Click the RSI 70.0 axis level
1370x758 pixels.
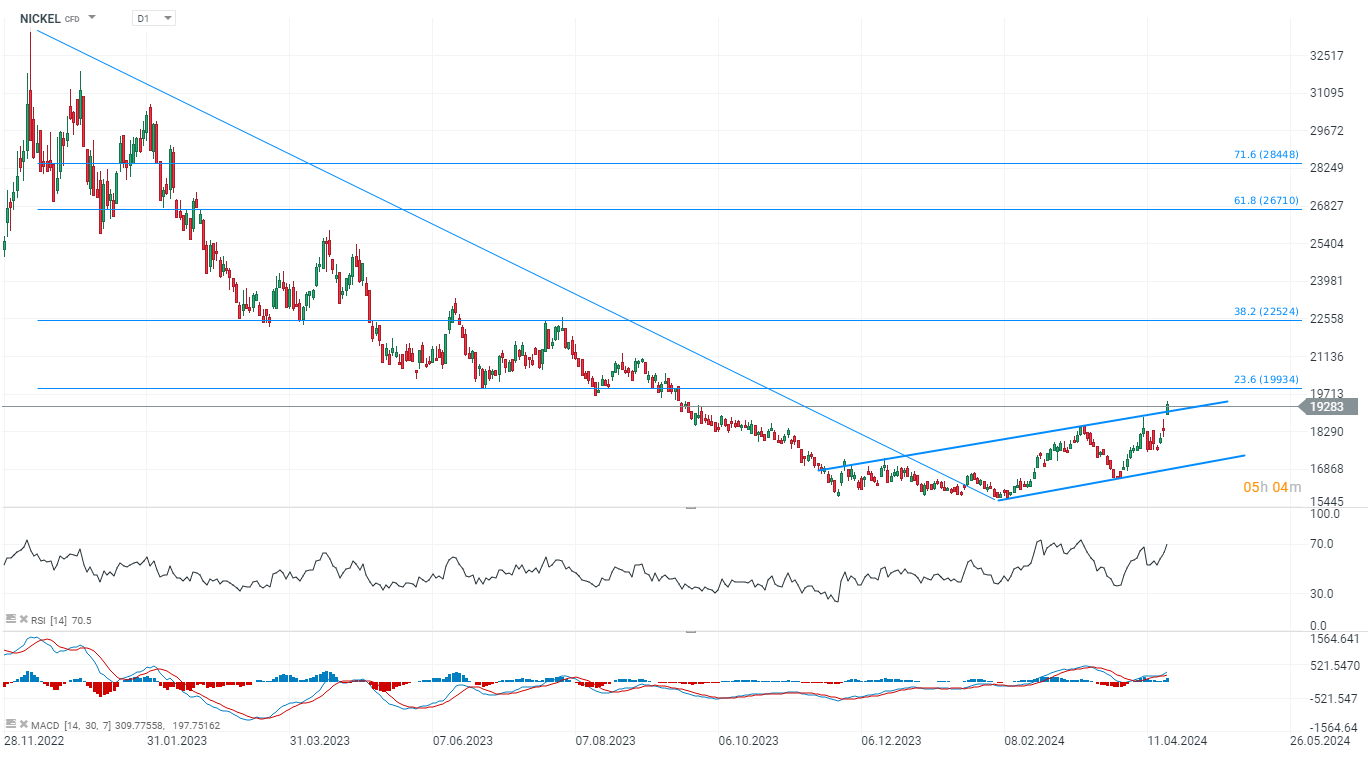click(x=1324, y=544)
